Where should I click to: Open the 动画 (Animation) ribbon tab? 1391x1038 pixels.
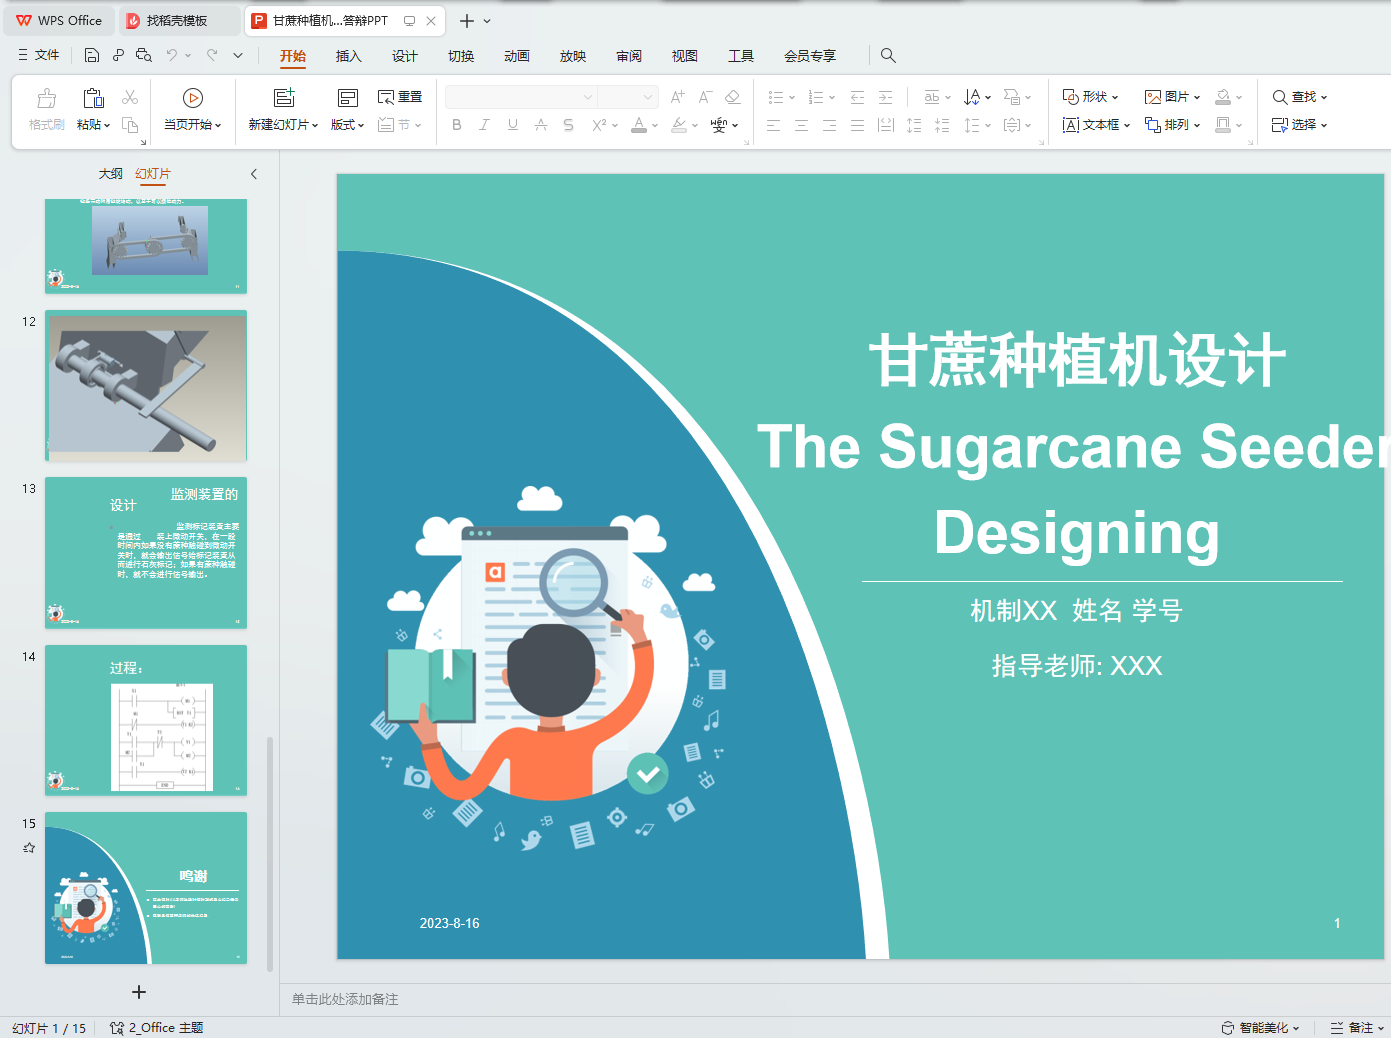pyautogui.click(x=517, y=56)
